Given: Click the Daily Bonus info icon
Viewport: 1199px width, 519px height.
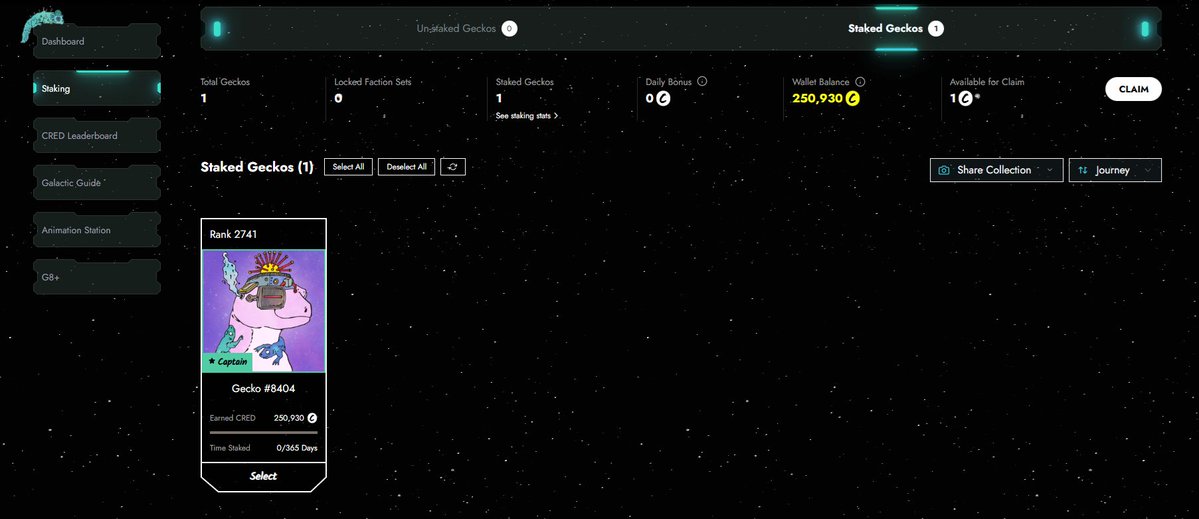Looking at the screenshot, I should pos(702,82).
